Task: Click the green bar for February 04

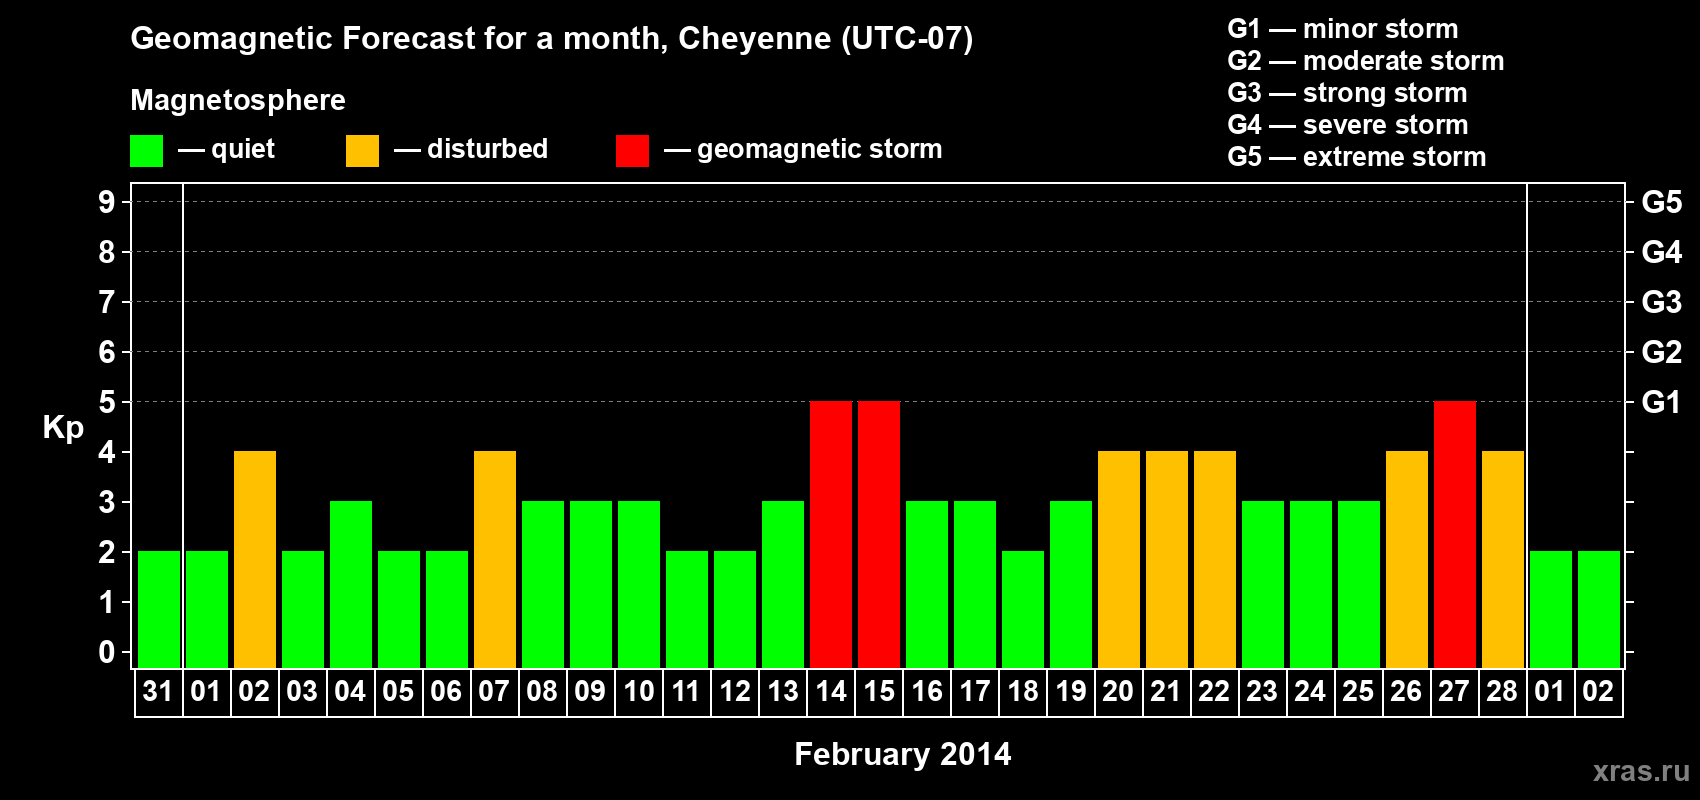Action: (x=351, y=584)
